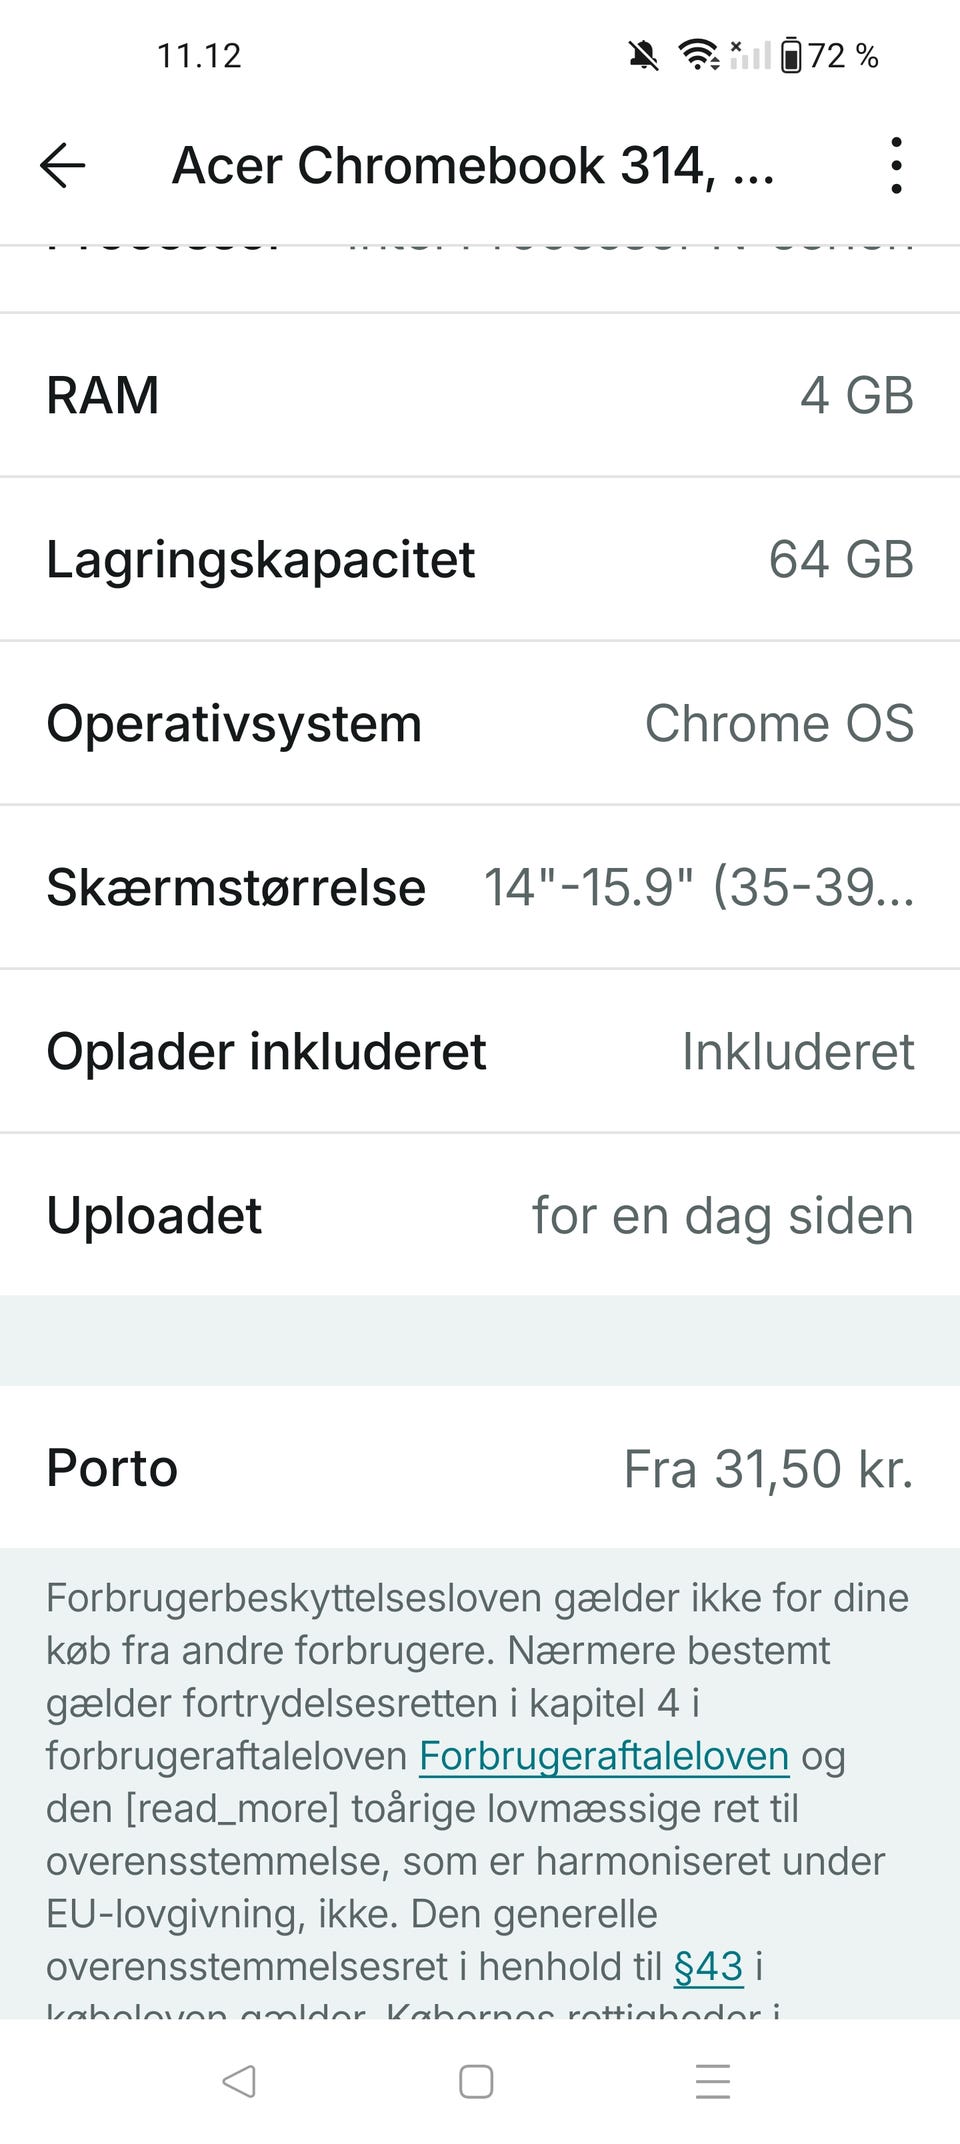Open the three-dot overflow menu
The image size is (960, 2144).
895,165
